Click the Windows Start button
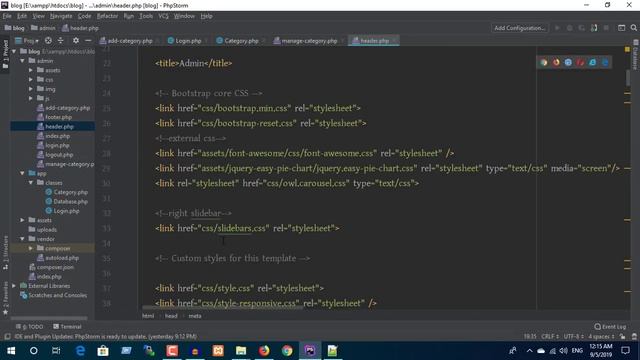The image size is (640, 360). [11, 351]
